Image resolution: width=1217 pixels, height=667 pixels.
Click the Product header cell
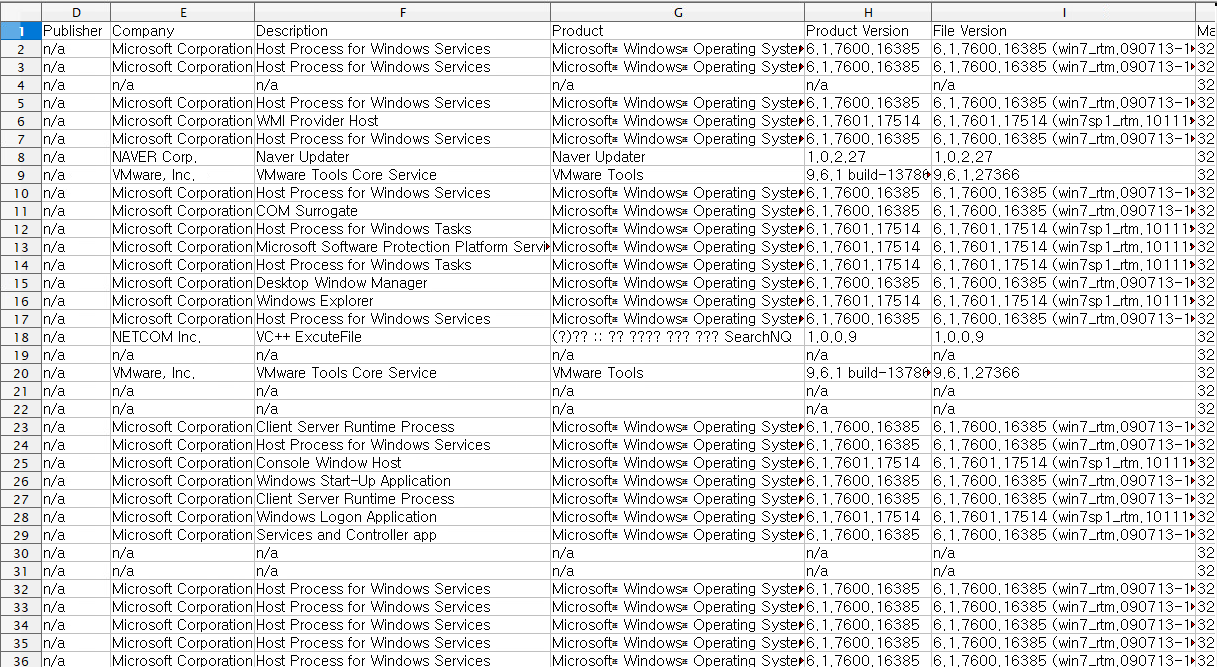tap(677, 31)
